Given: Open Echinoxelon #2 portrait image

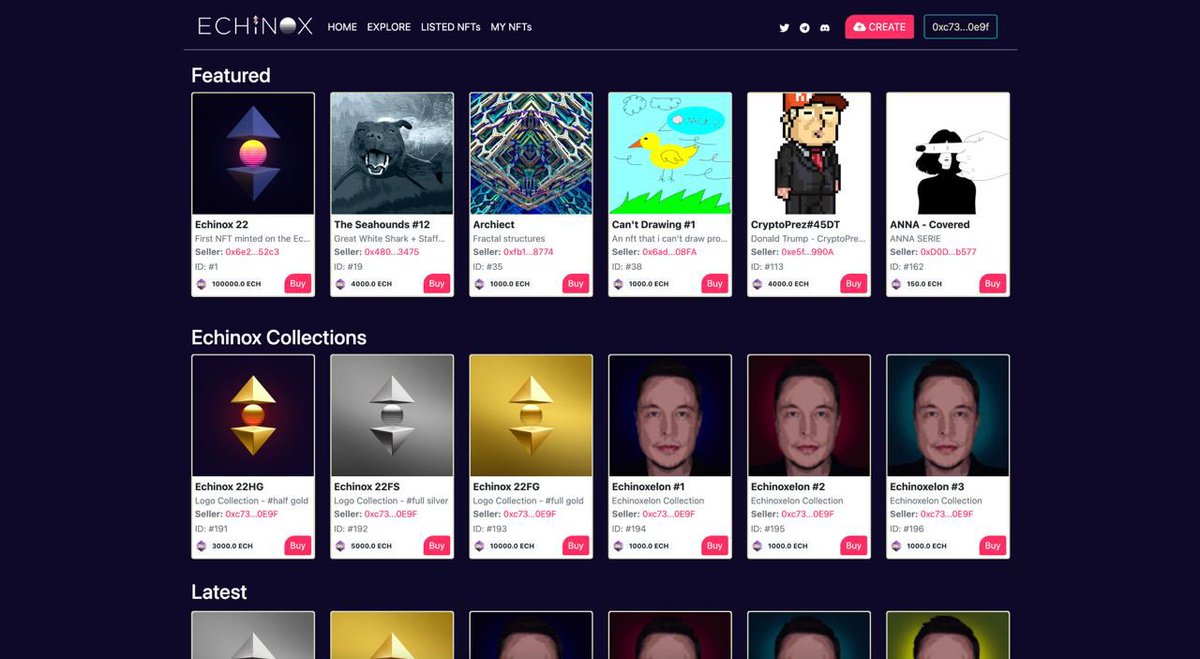Looking at the screenshot, I should coord(809,416).
